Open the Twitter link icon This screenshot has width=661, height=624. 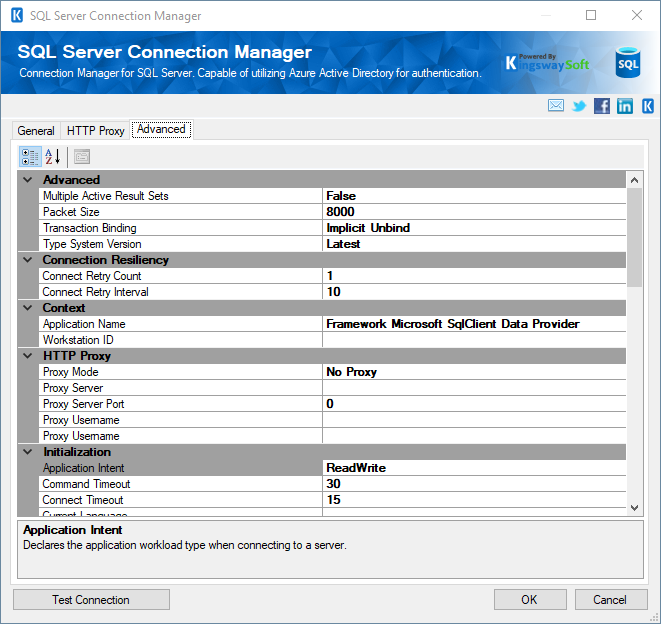(579, 106)
